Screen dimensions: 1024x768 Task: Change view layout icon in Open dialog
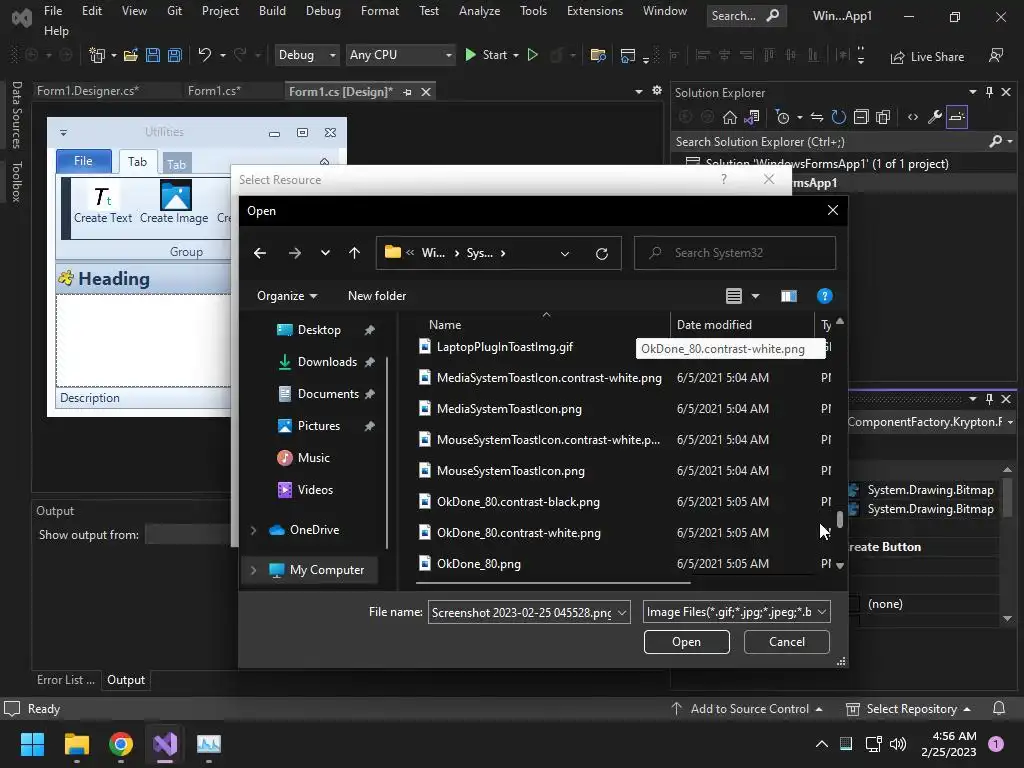[x=734, y=296]
